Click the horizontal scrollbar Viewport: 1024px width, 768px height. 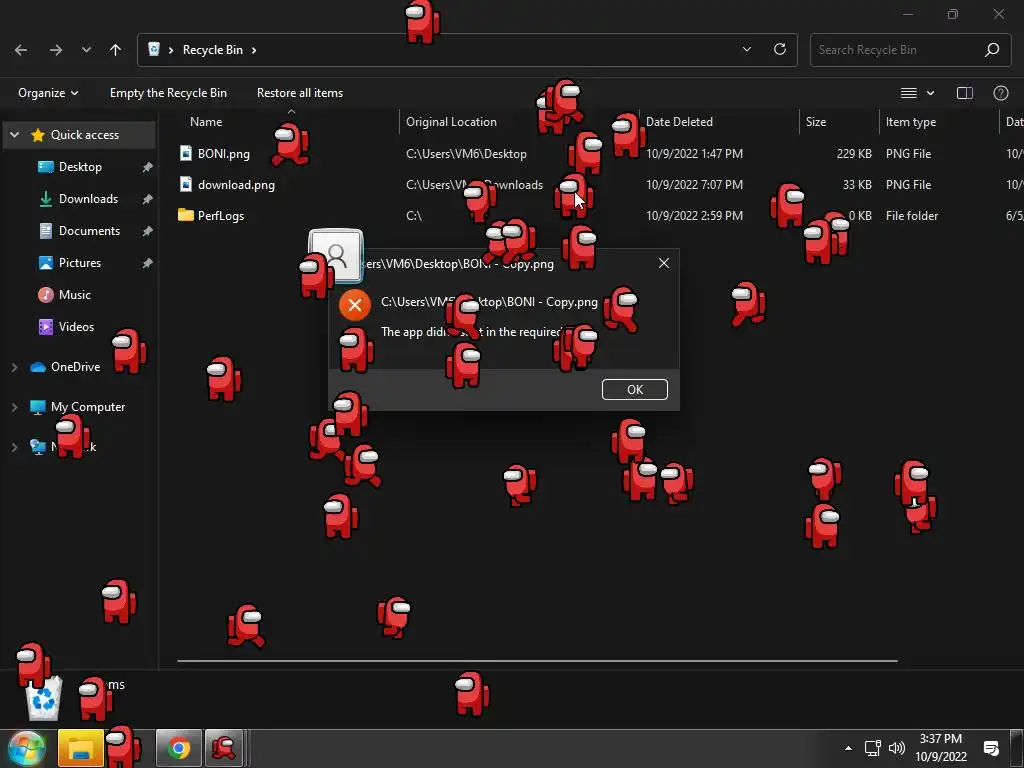click(x=537, y=661)
